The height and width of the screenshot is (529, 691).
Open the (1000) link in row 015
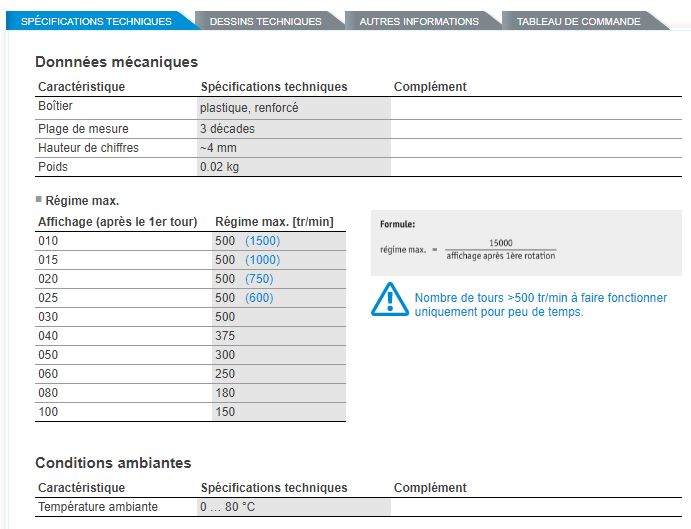(x=262, y=260)
